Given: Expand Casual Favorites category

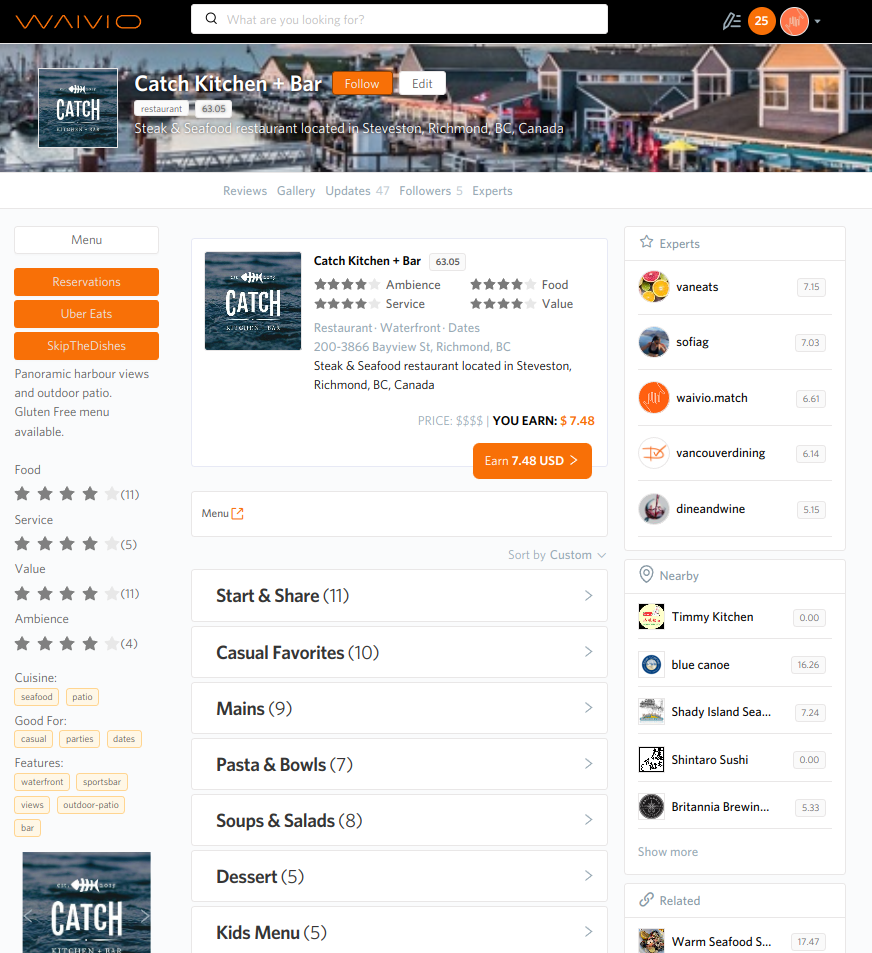Looking at the screenshot, I should pyautogui.click(x=399, y=652).
